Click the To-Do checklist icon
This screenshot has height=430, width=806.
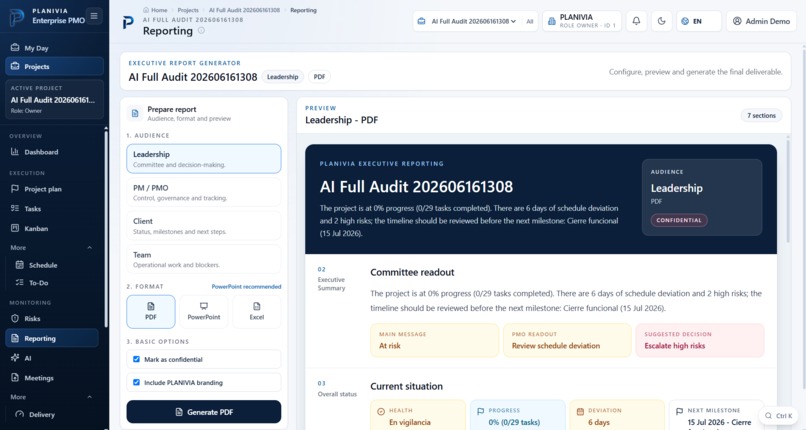(20, 283)
